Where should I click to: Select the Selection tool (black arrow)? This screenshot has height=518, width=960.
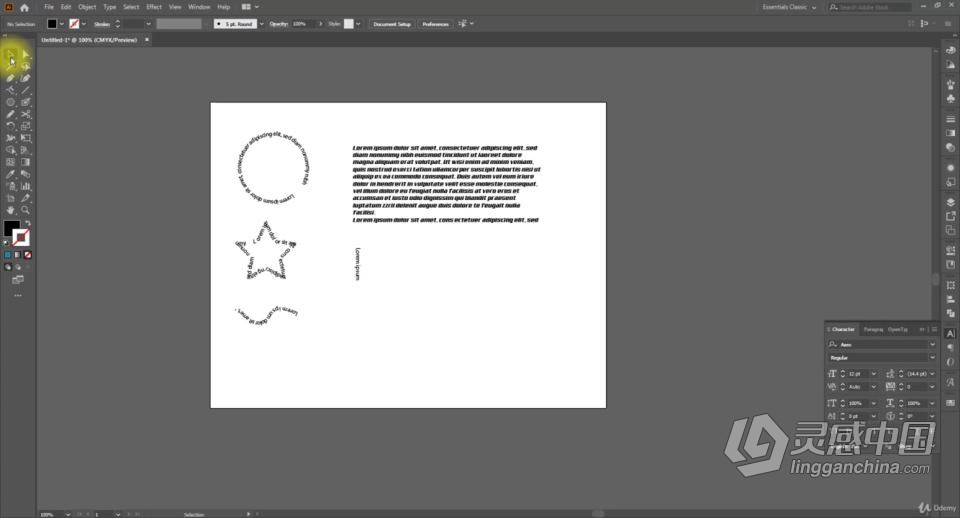(10, 55)
